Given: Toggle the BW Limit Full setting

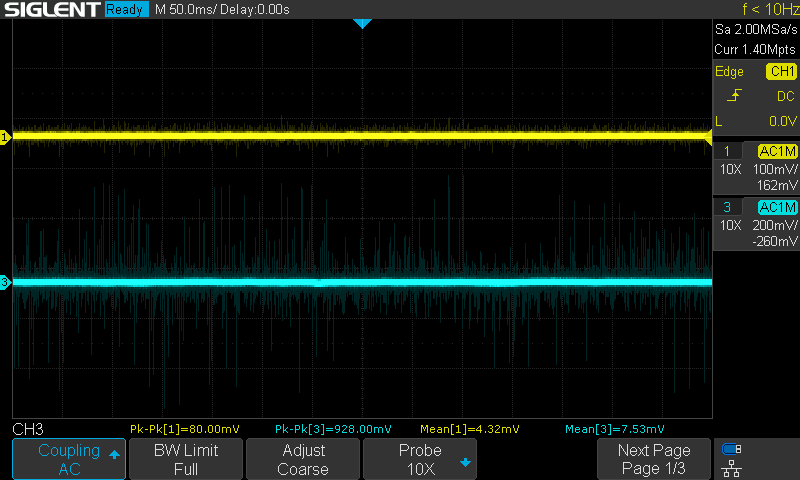Looking at the screenshot, I should (186, 459).
